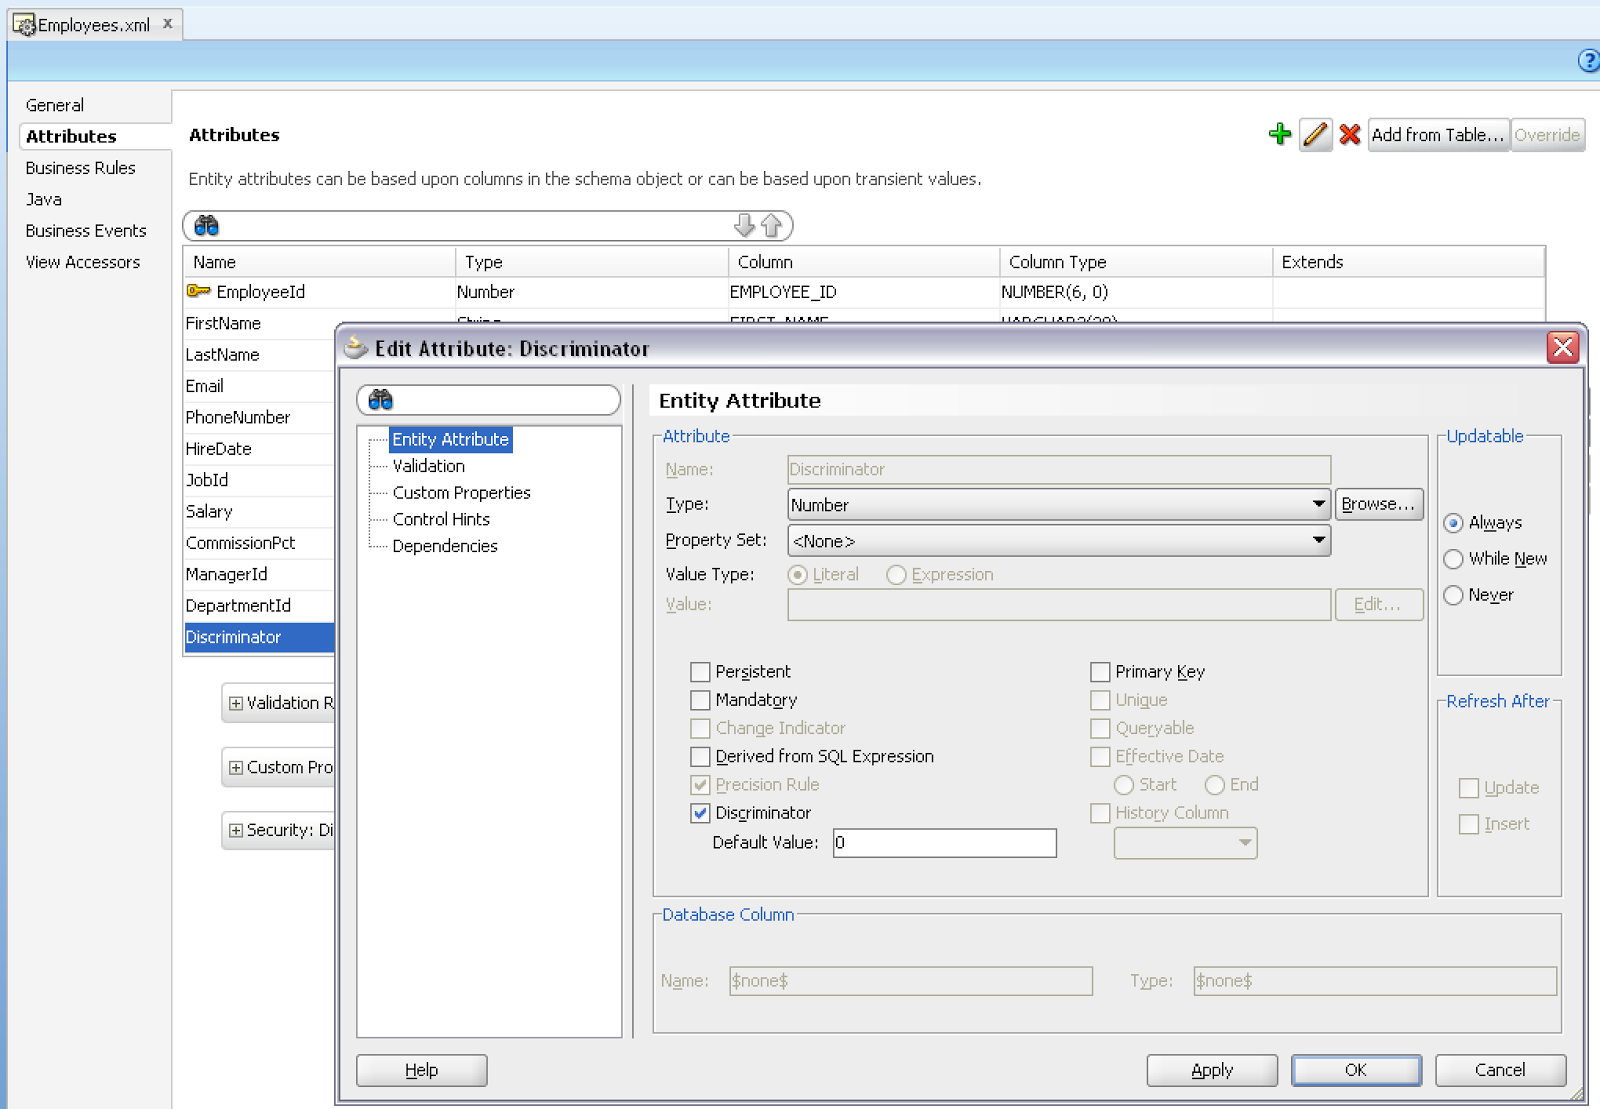The height and width of the screenshot is (1109, 1600).
Task: Select the HireDate attribute row
Action: 259,449
